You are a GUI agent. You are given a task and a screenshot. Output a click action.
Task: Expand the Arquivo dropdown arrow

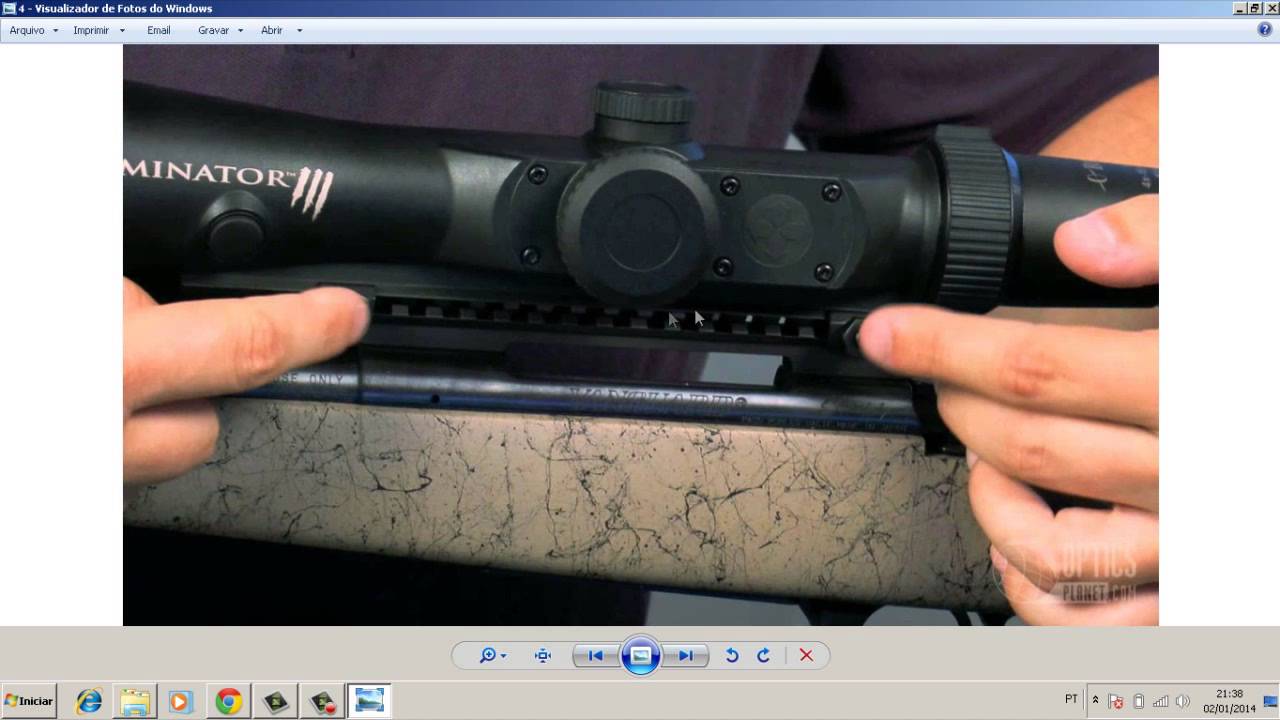(x=55, y=30)
